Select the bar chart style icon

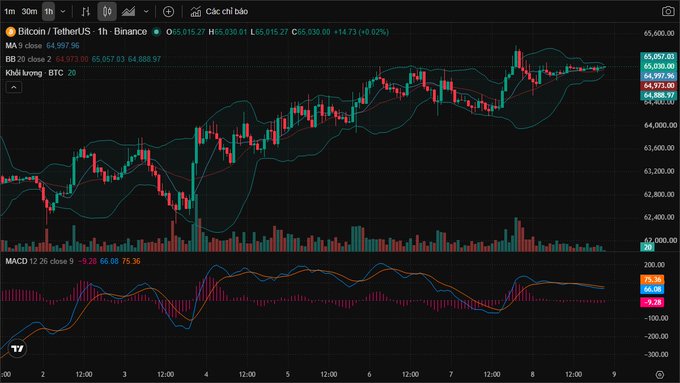[x=86, y=12]
